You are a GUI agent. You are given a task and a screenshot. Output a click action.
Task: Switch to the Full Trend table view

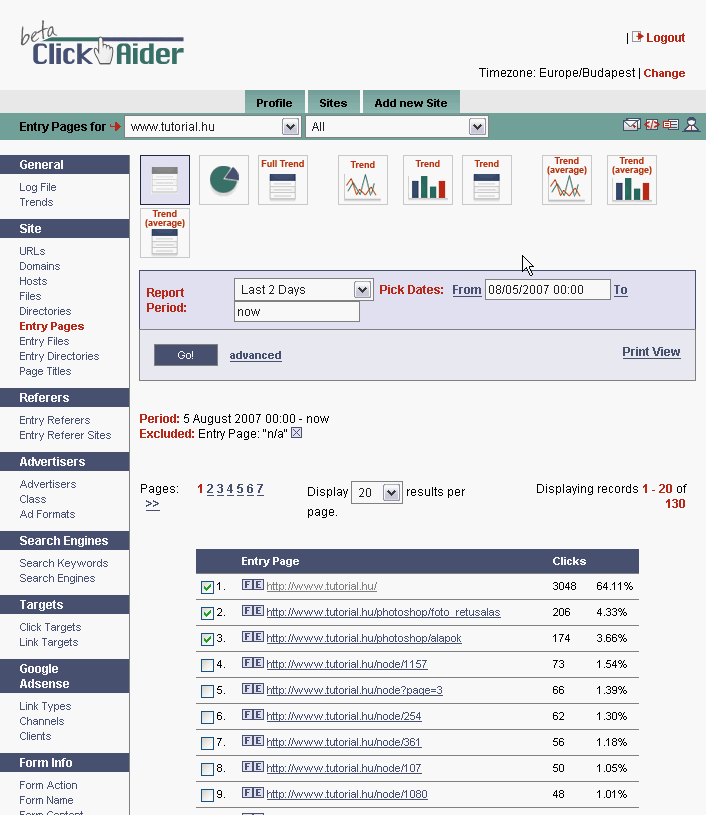tap(283, 180)
